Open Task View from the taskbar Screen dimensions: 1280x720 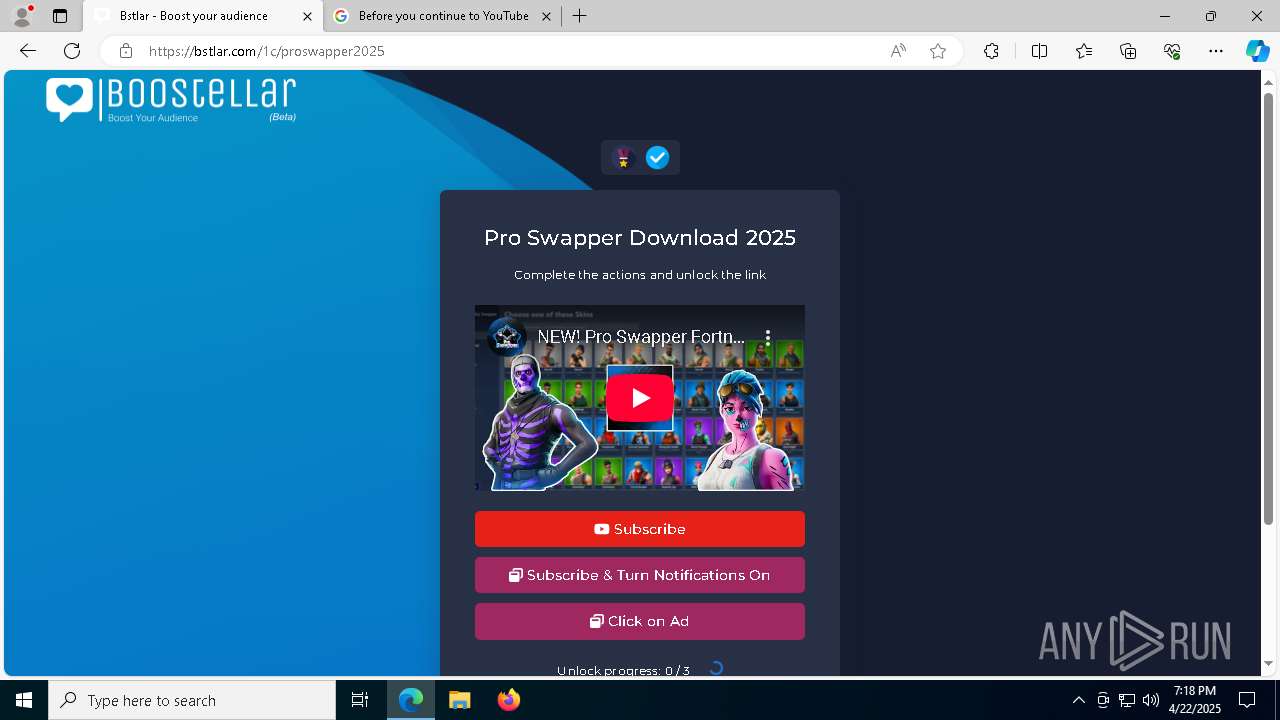point(360,700)
